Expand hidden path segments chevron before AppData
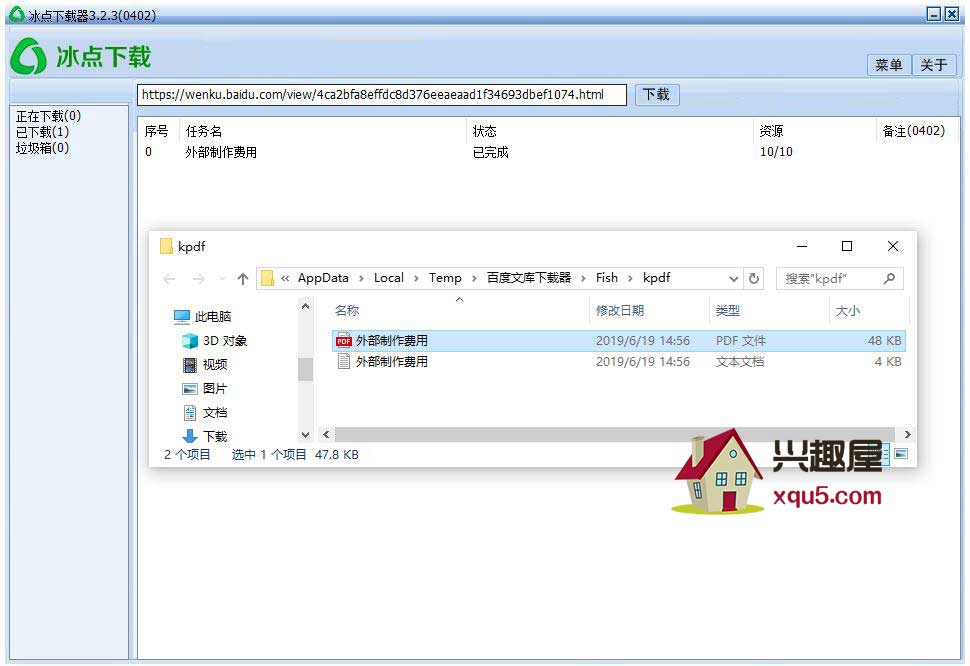Screen dimensions: 970x666 point(285,278)
